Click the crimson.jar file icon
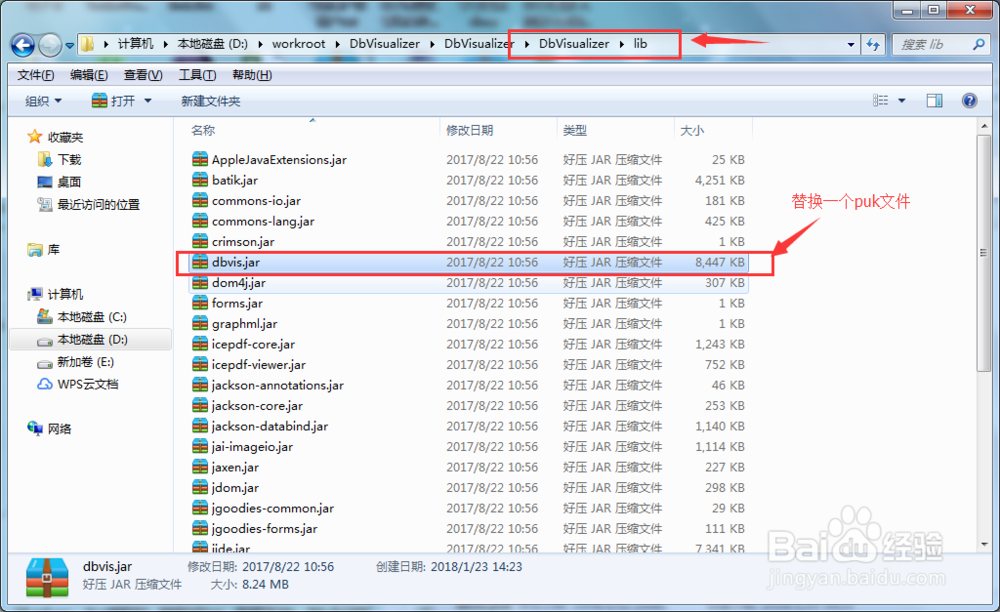 200,241
